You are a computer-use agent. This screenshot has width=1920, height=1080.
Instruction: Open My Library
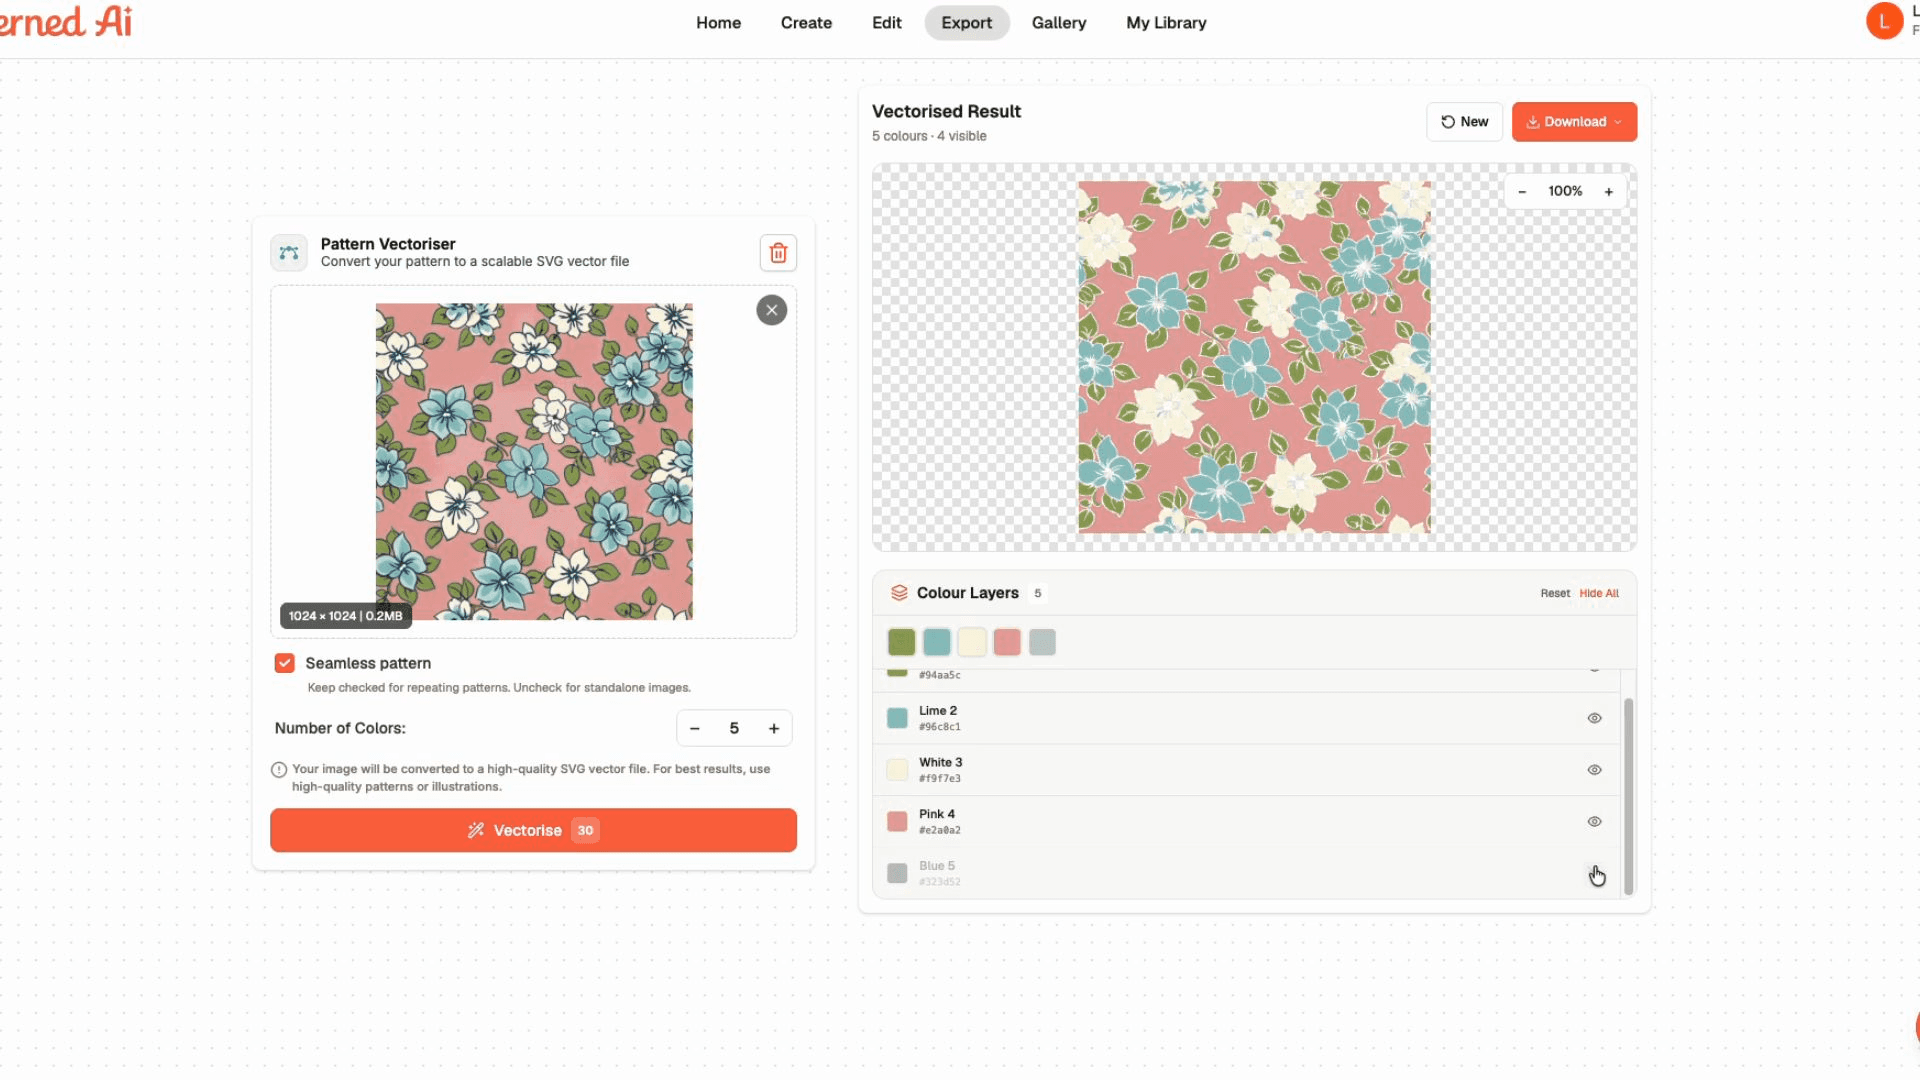1166,22
